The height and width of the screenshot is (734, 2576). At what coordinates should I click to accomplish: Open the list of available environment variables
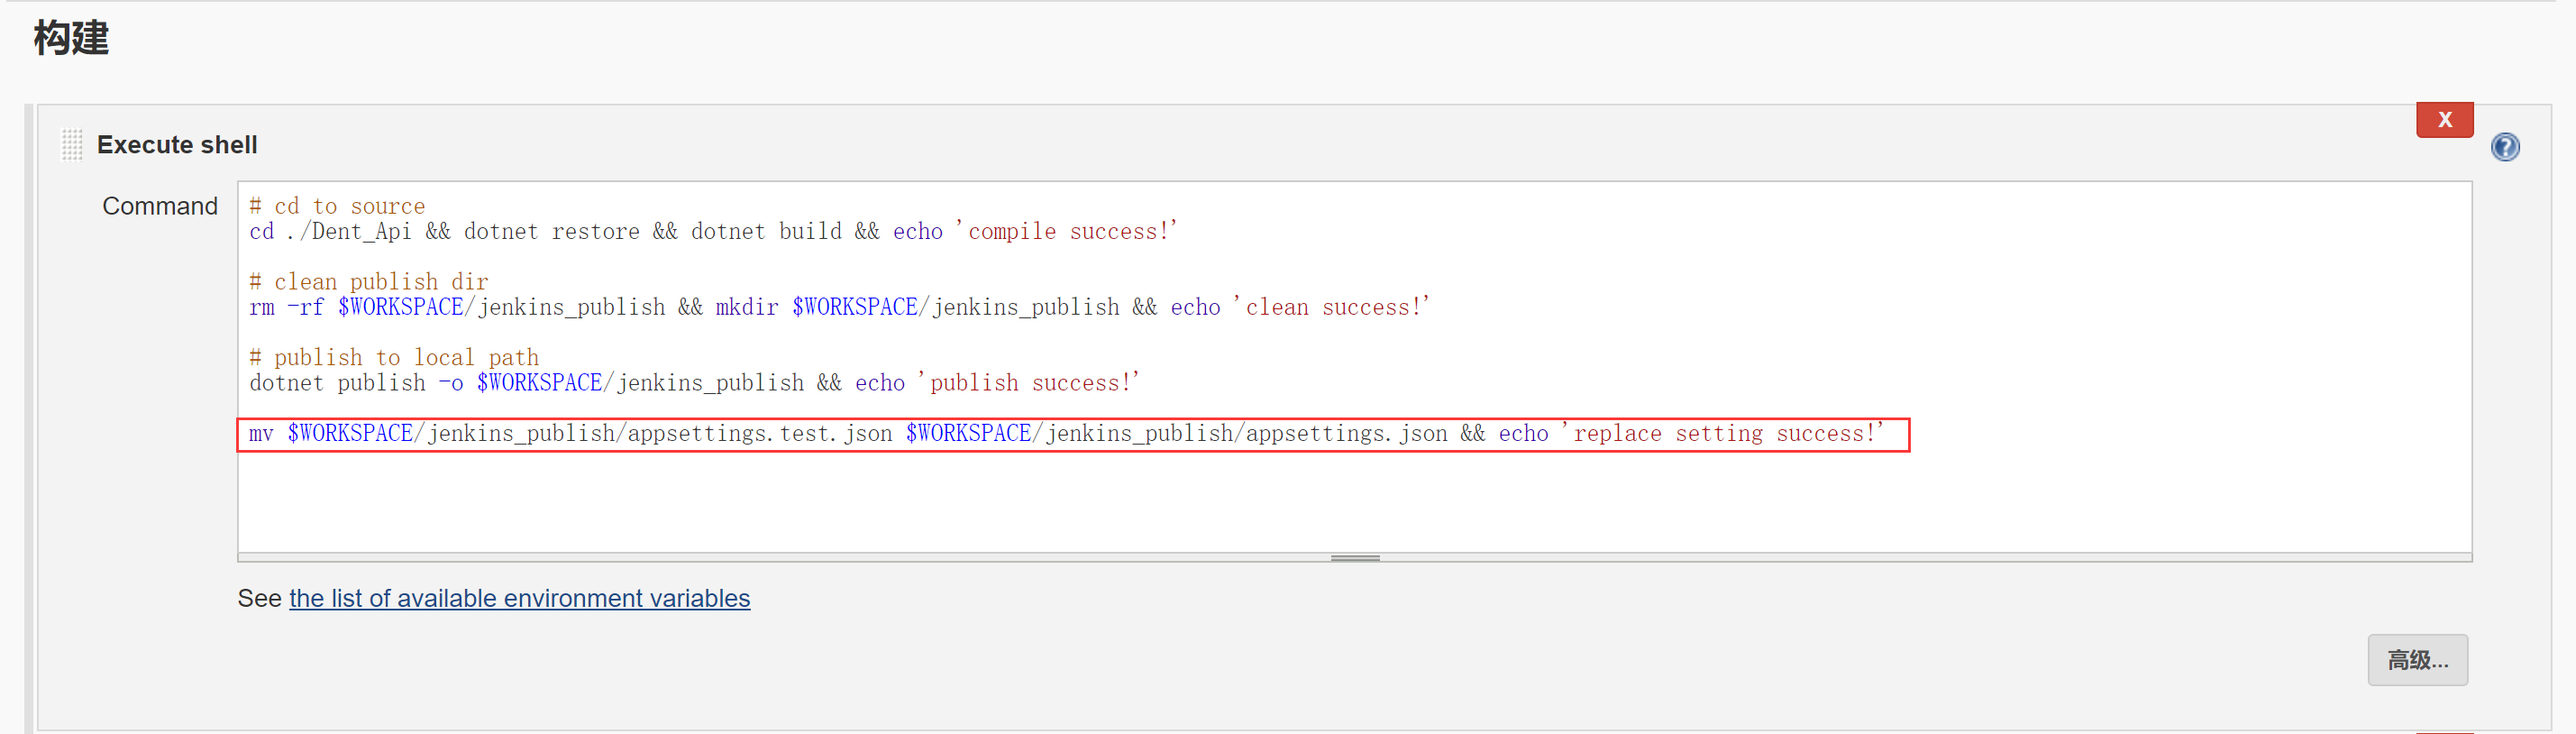click(519, 598)
